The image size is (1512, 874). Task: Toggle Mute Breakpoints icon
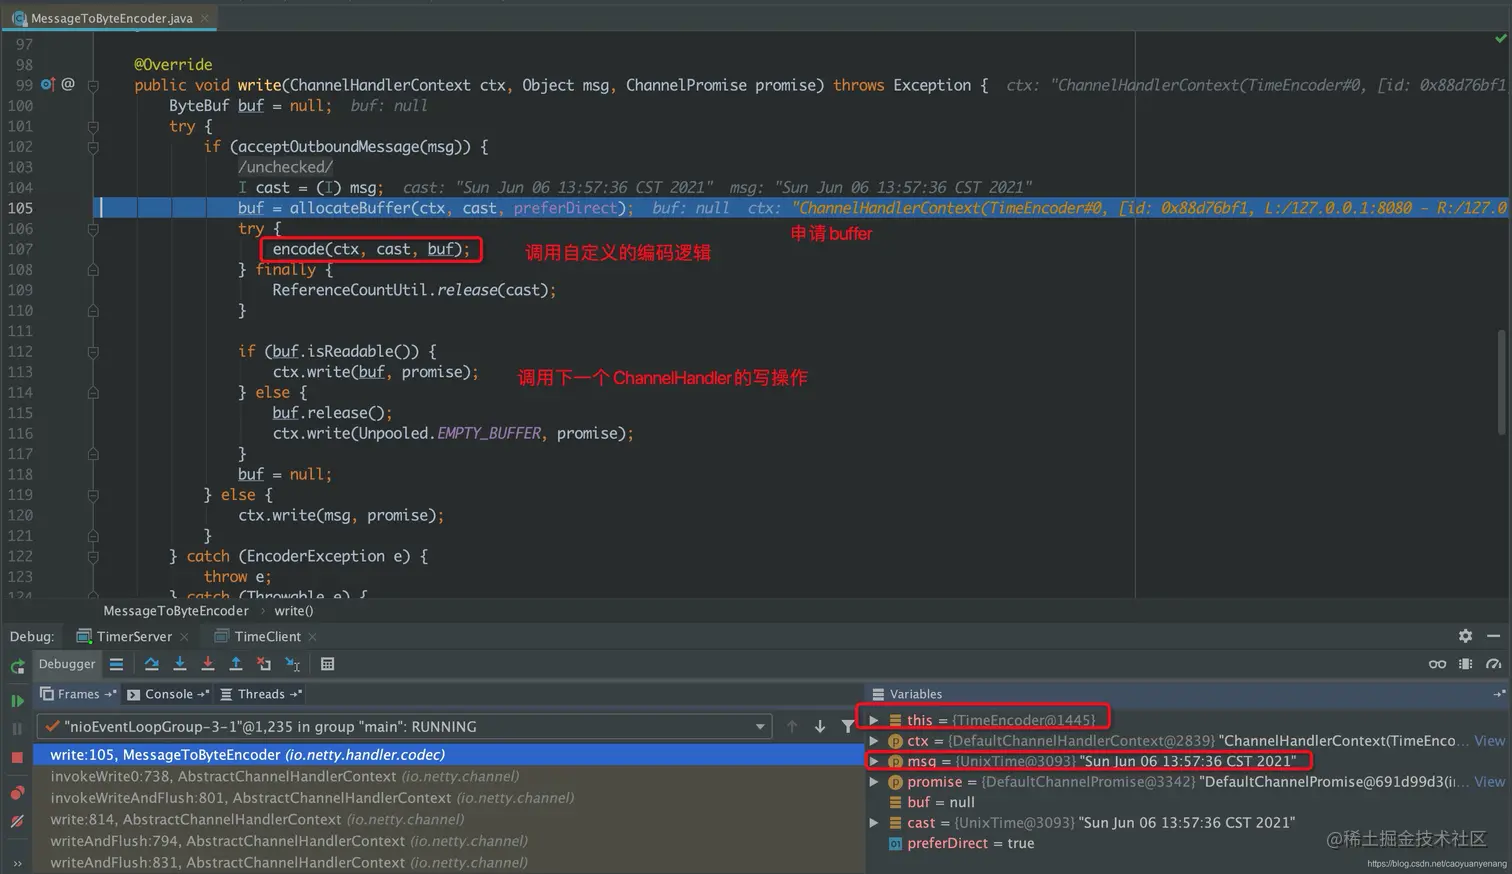(x=17, y=821)
